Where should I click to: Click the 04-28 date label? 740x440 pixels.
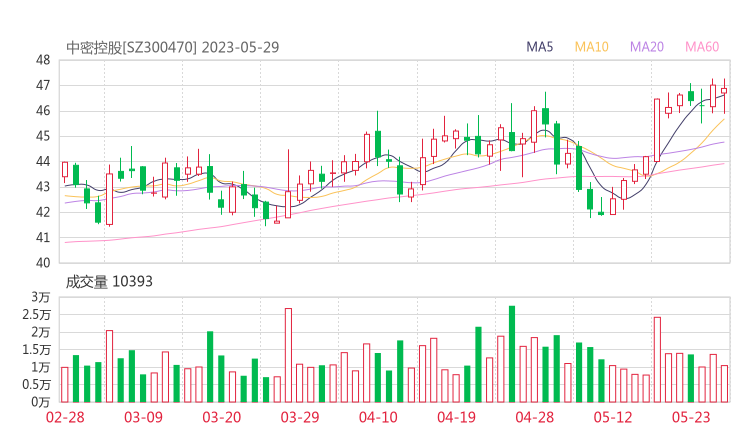[x=535, y=417]
